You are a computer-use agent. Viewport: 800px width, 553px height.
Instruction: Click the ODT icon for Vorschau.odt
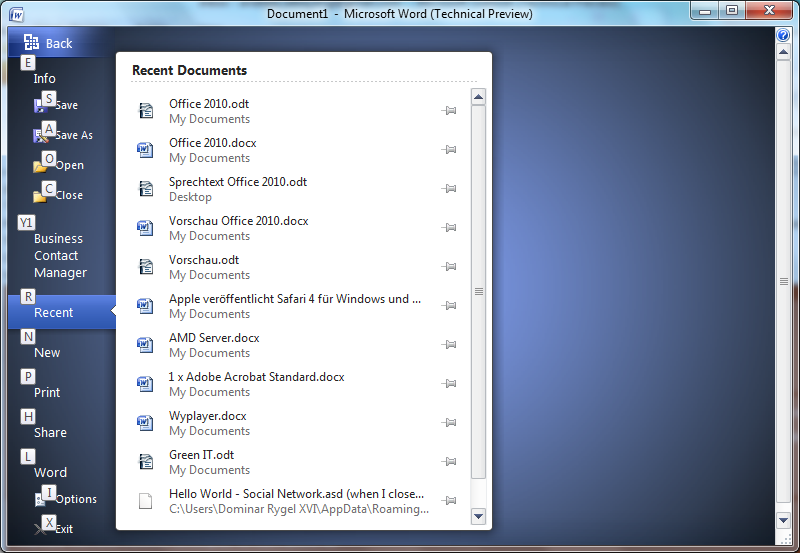tap(146, 266)
